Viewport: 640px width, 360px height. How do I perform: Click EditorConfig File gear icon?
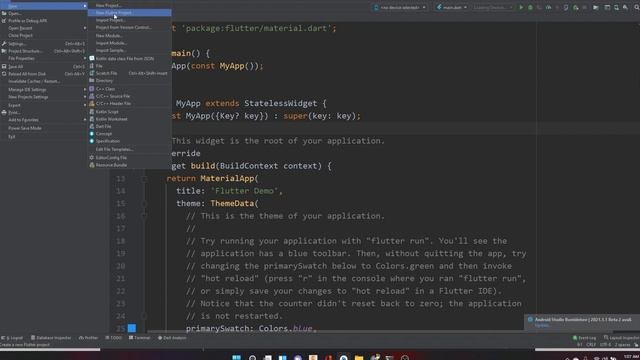click(92, 157)
